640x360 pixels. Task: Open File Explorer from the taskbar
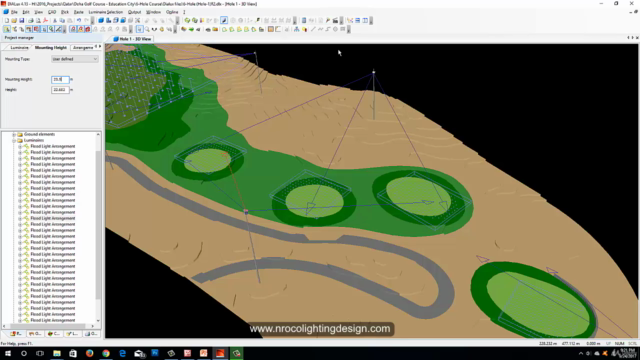57,353
